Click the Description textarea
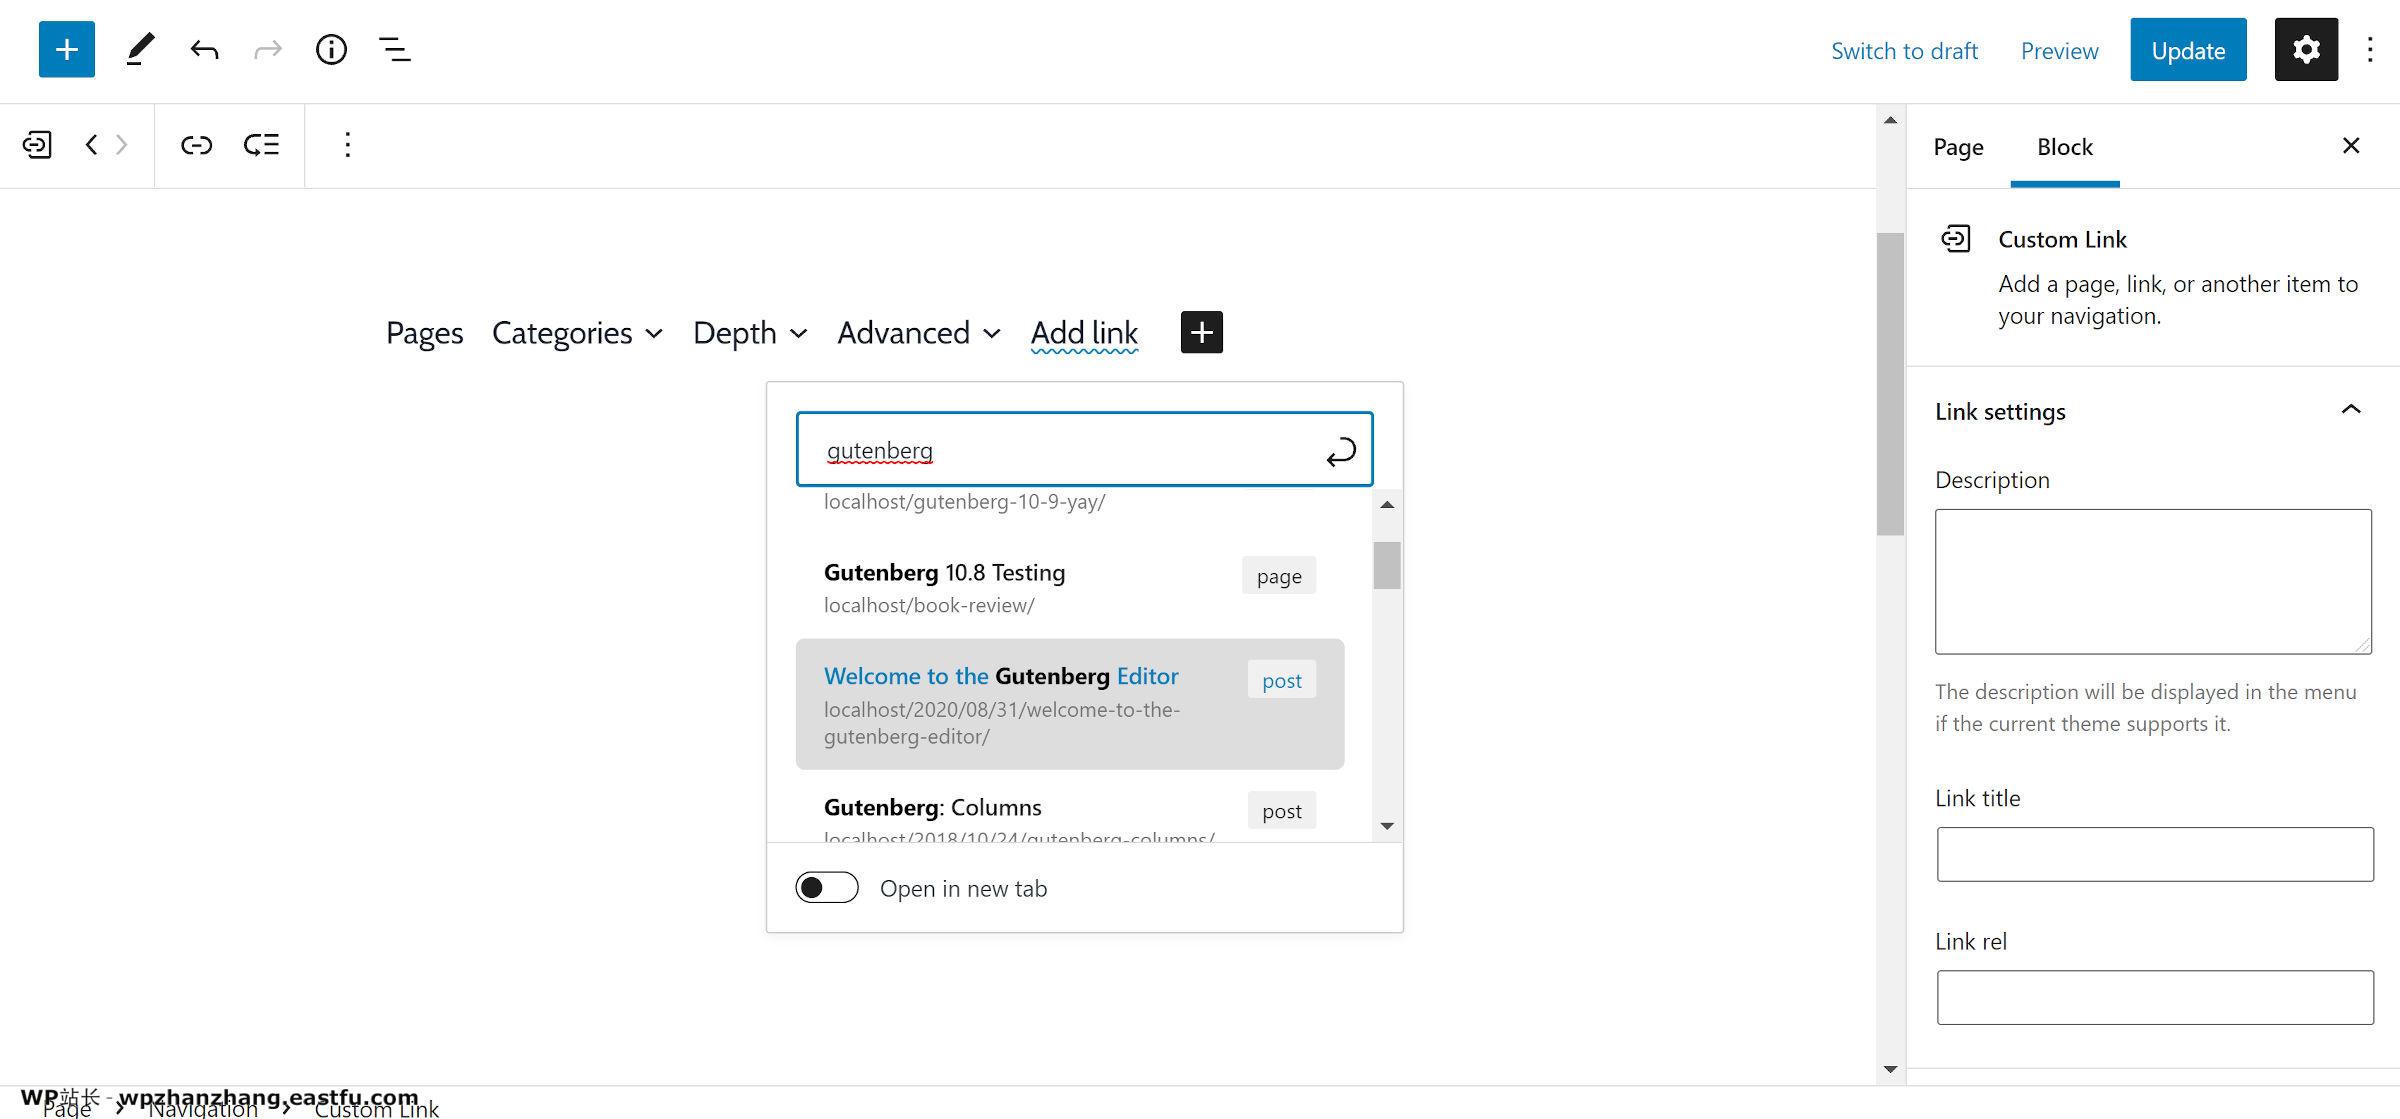The image size is (2400, 1119). [2153, 581]
